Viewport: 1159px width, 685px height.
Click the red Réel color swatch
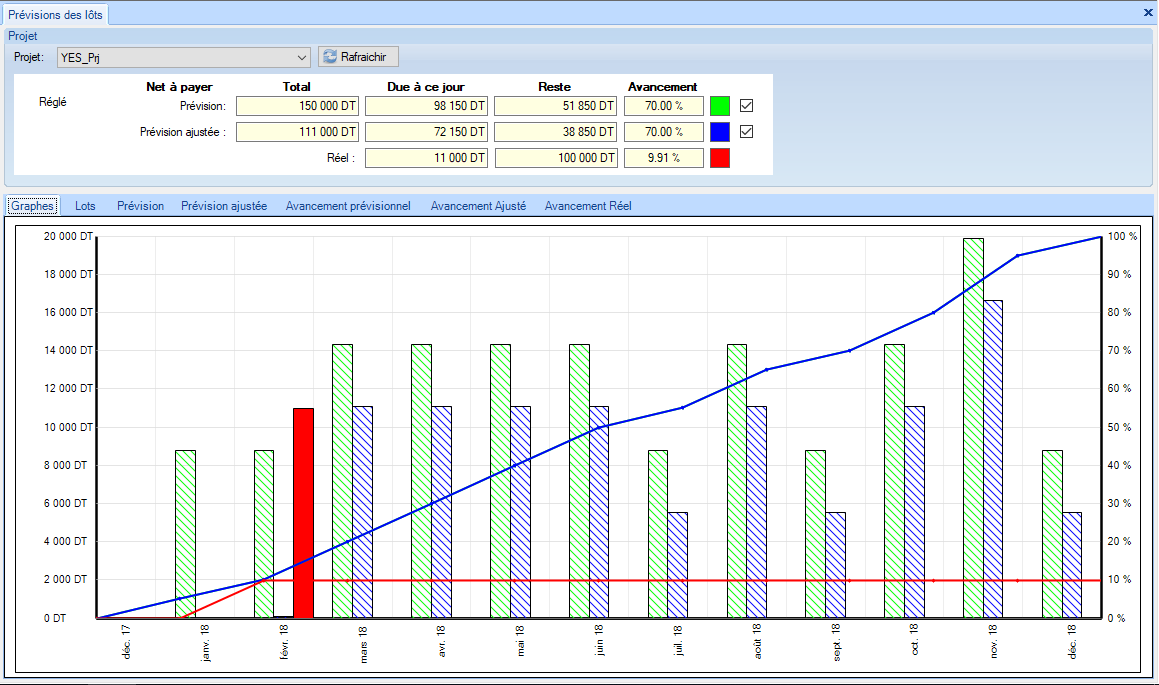[720, 157]
